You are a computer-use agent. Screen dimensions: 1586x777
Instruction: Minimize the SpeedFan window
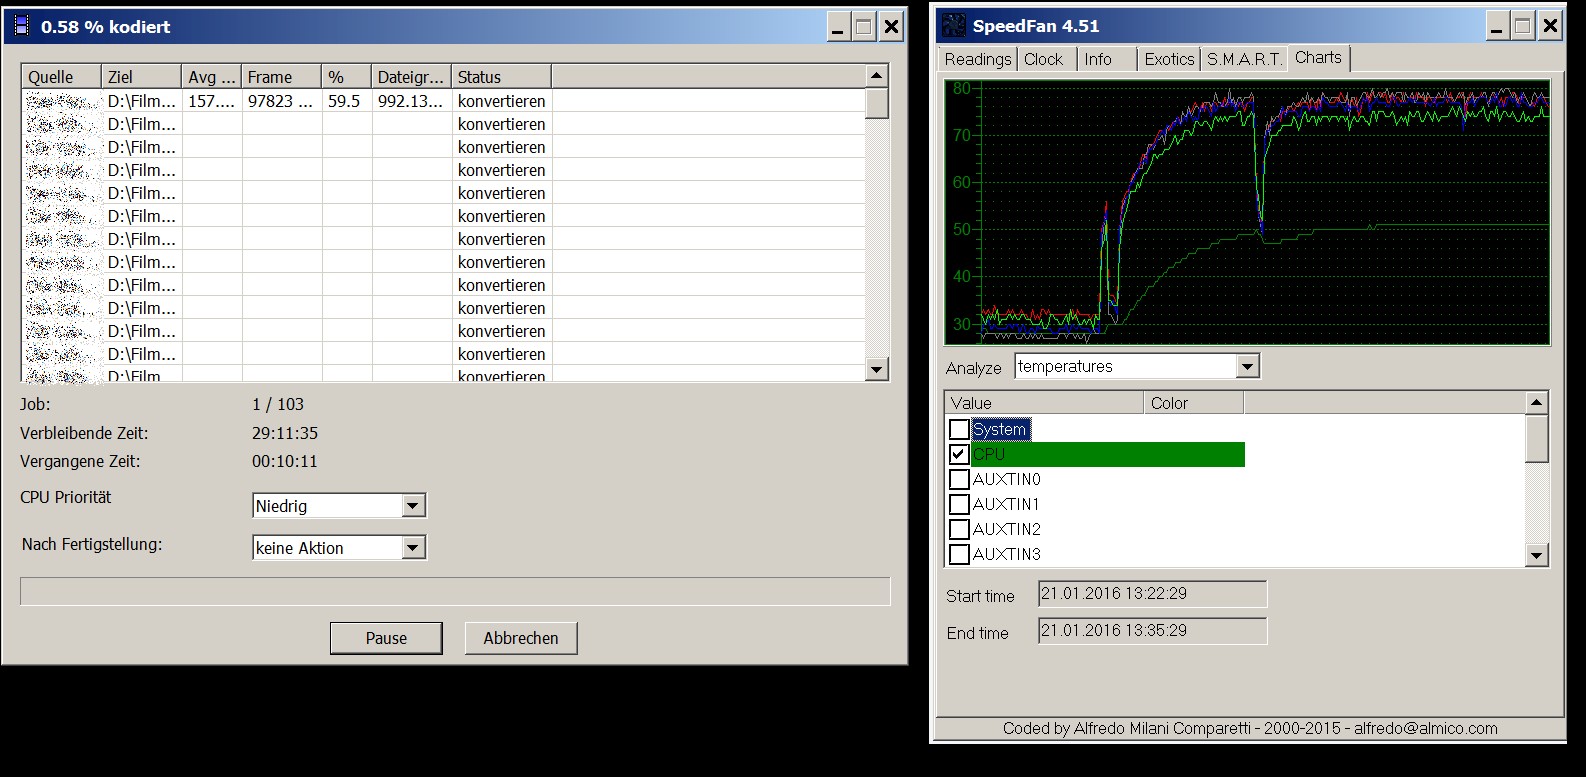[1496, 26]
